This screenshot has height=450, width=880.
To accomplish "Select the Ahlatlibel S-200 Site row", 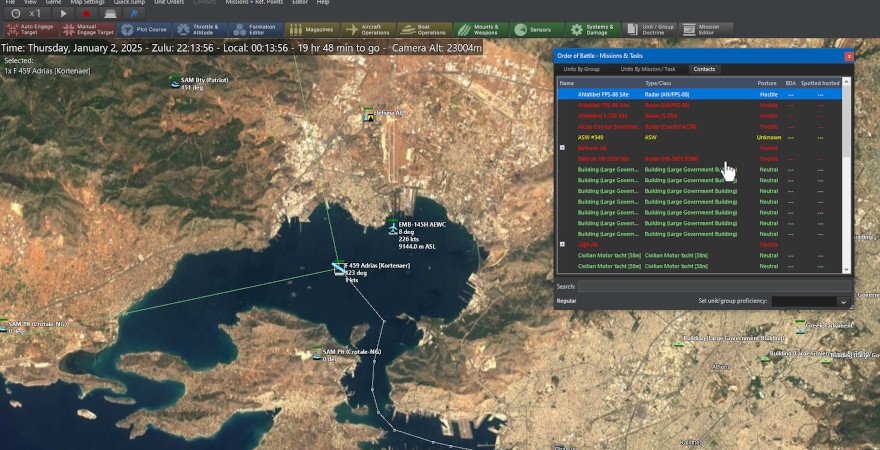I will (700, 116).
